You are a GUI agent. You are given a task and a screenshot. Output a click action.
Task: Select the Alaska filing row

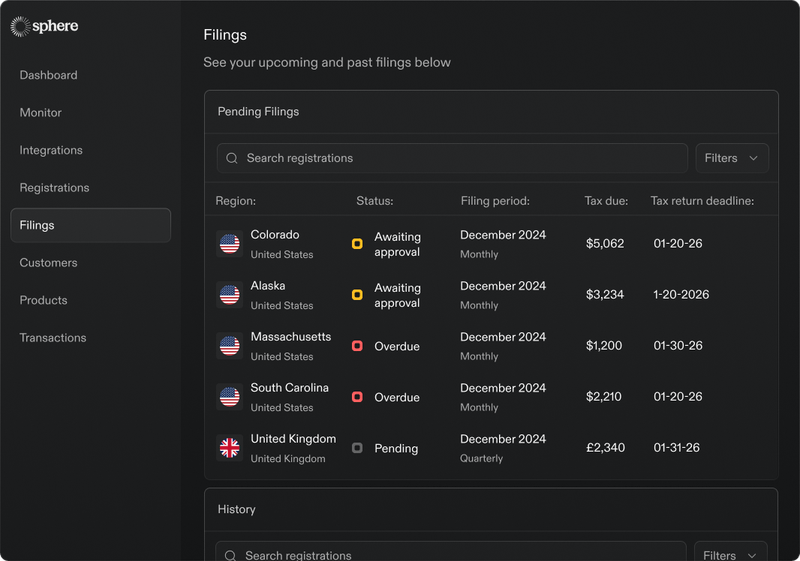pyautogui.click(x=490, y=295)
